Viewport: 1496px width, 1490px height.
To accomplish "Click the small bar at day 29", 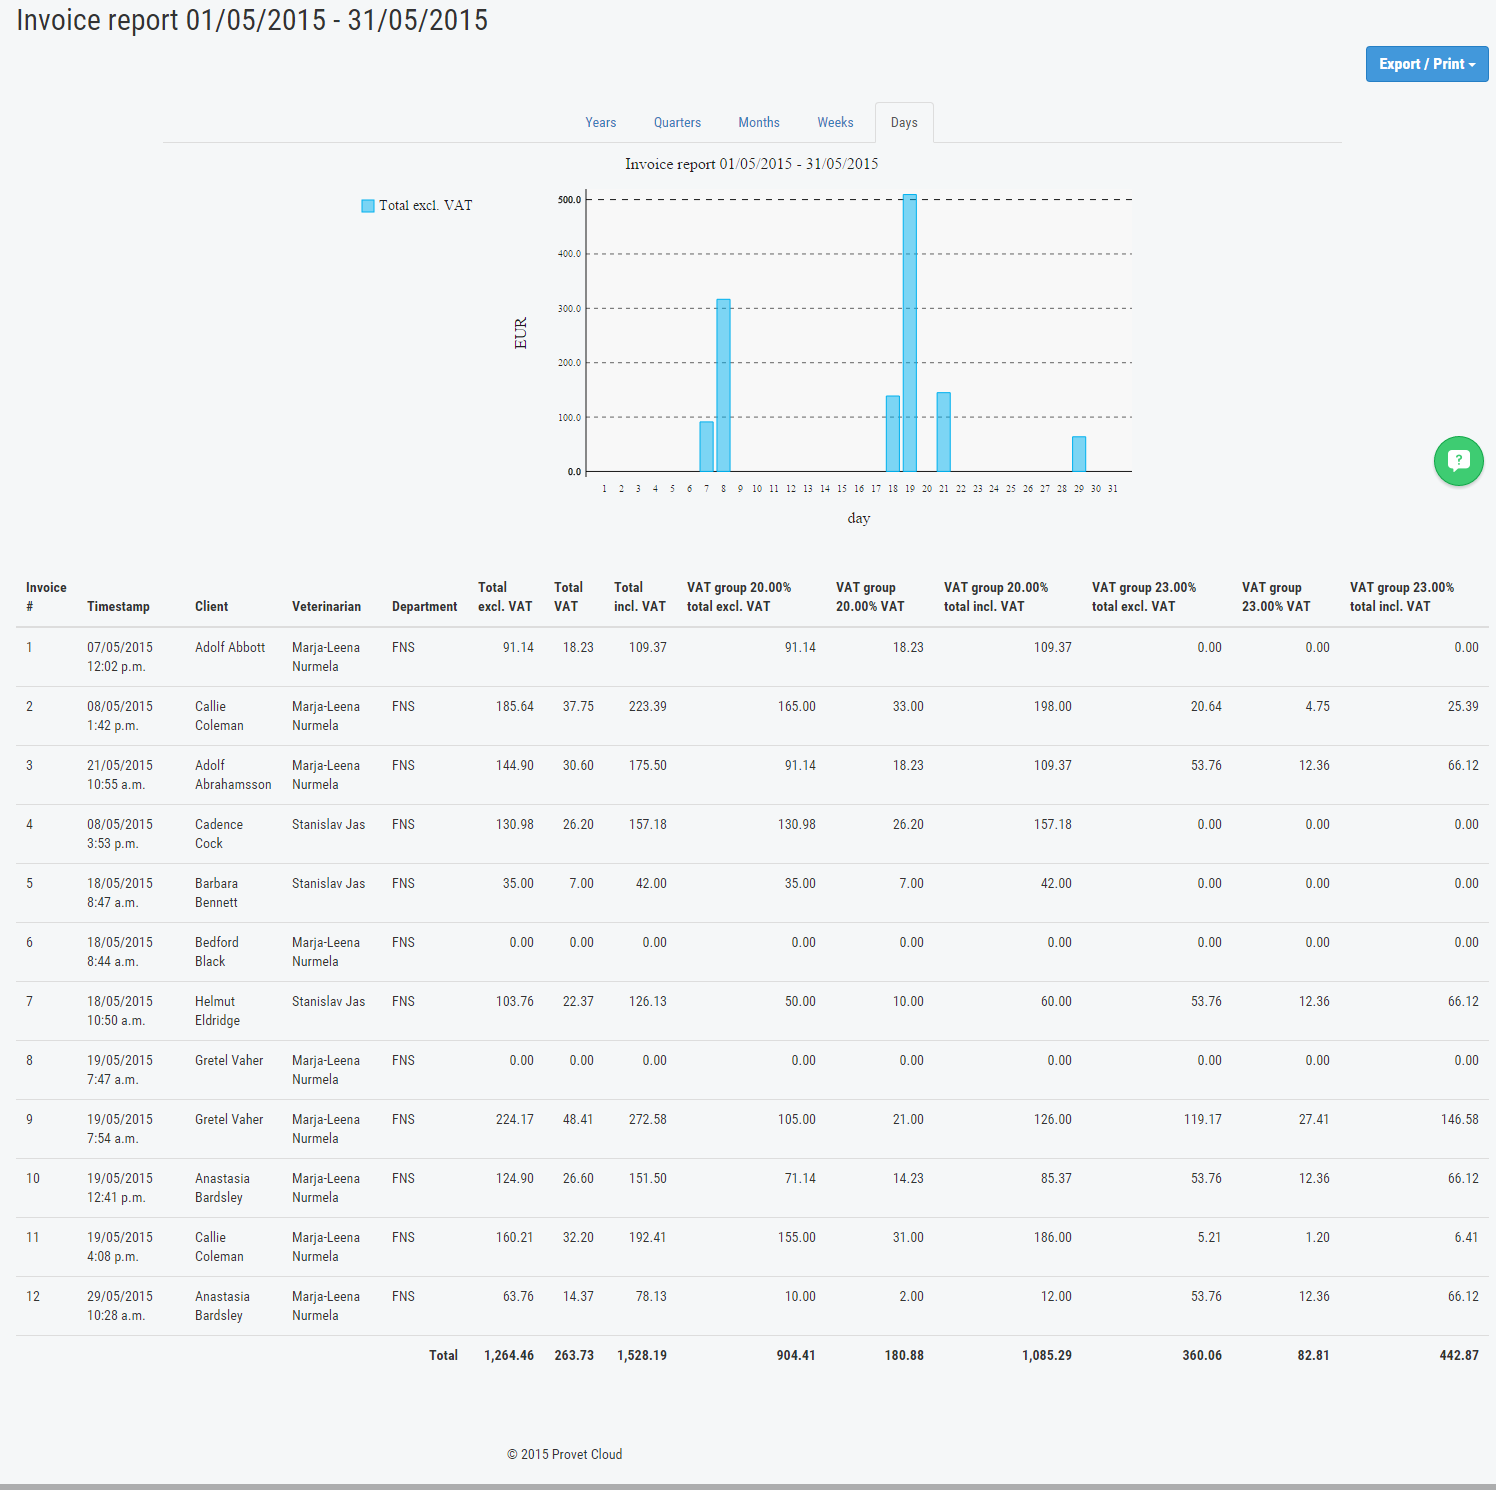I will (1078, 455).
